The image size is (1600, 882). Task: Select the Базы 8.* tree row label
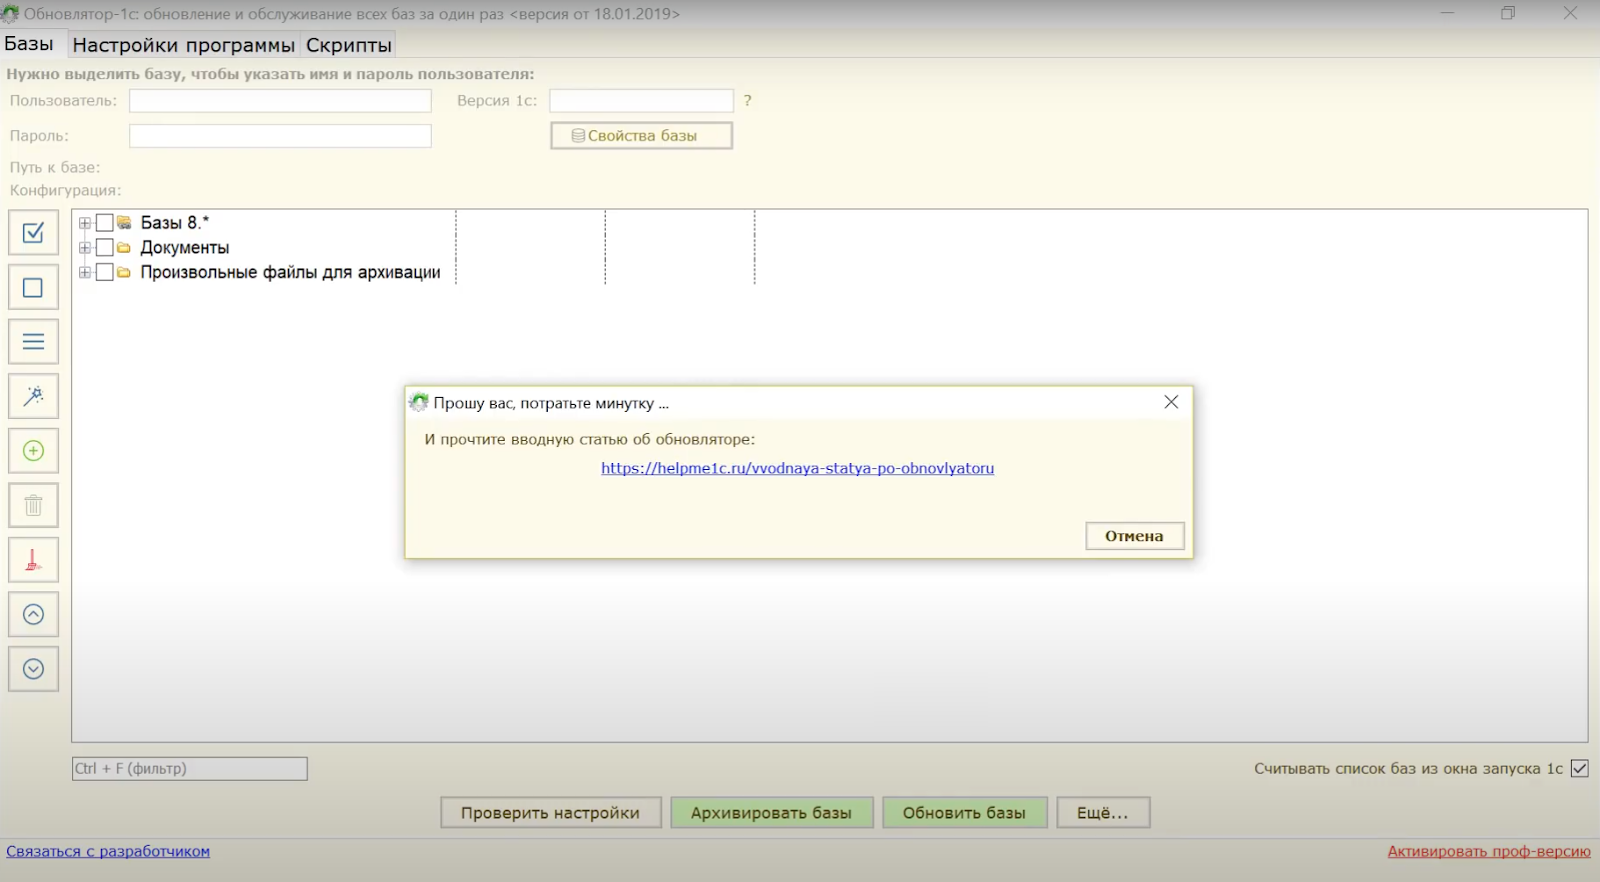174,223
